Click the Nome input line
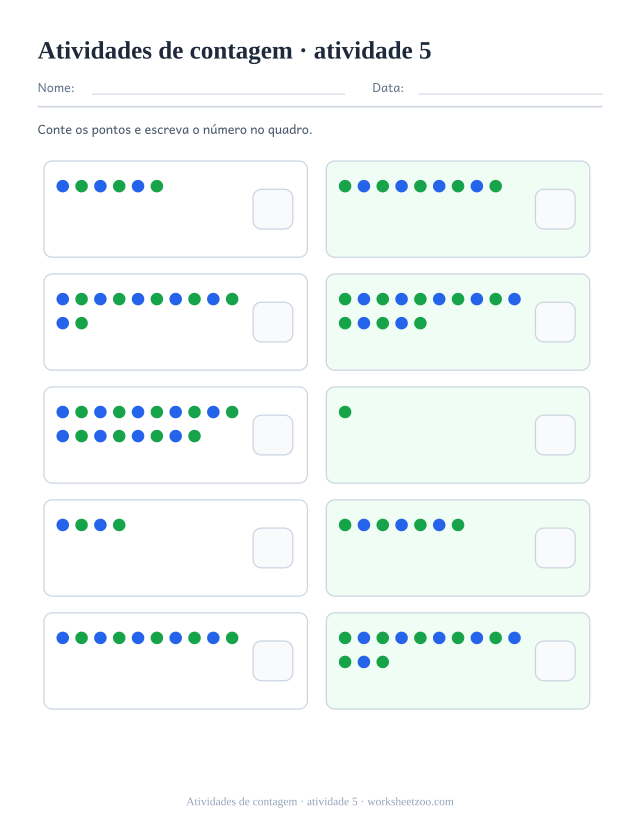The height and width of the screenshot is (829, 640). tap(218, 94)
